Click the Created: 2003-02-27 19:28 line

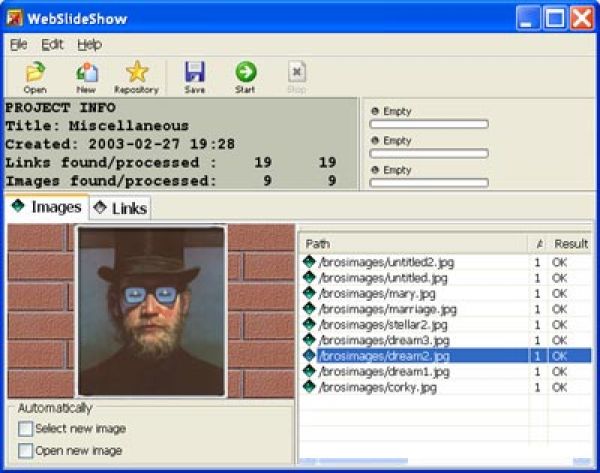tap(120, 144)
